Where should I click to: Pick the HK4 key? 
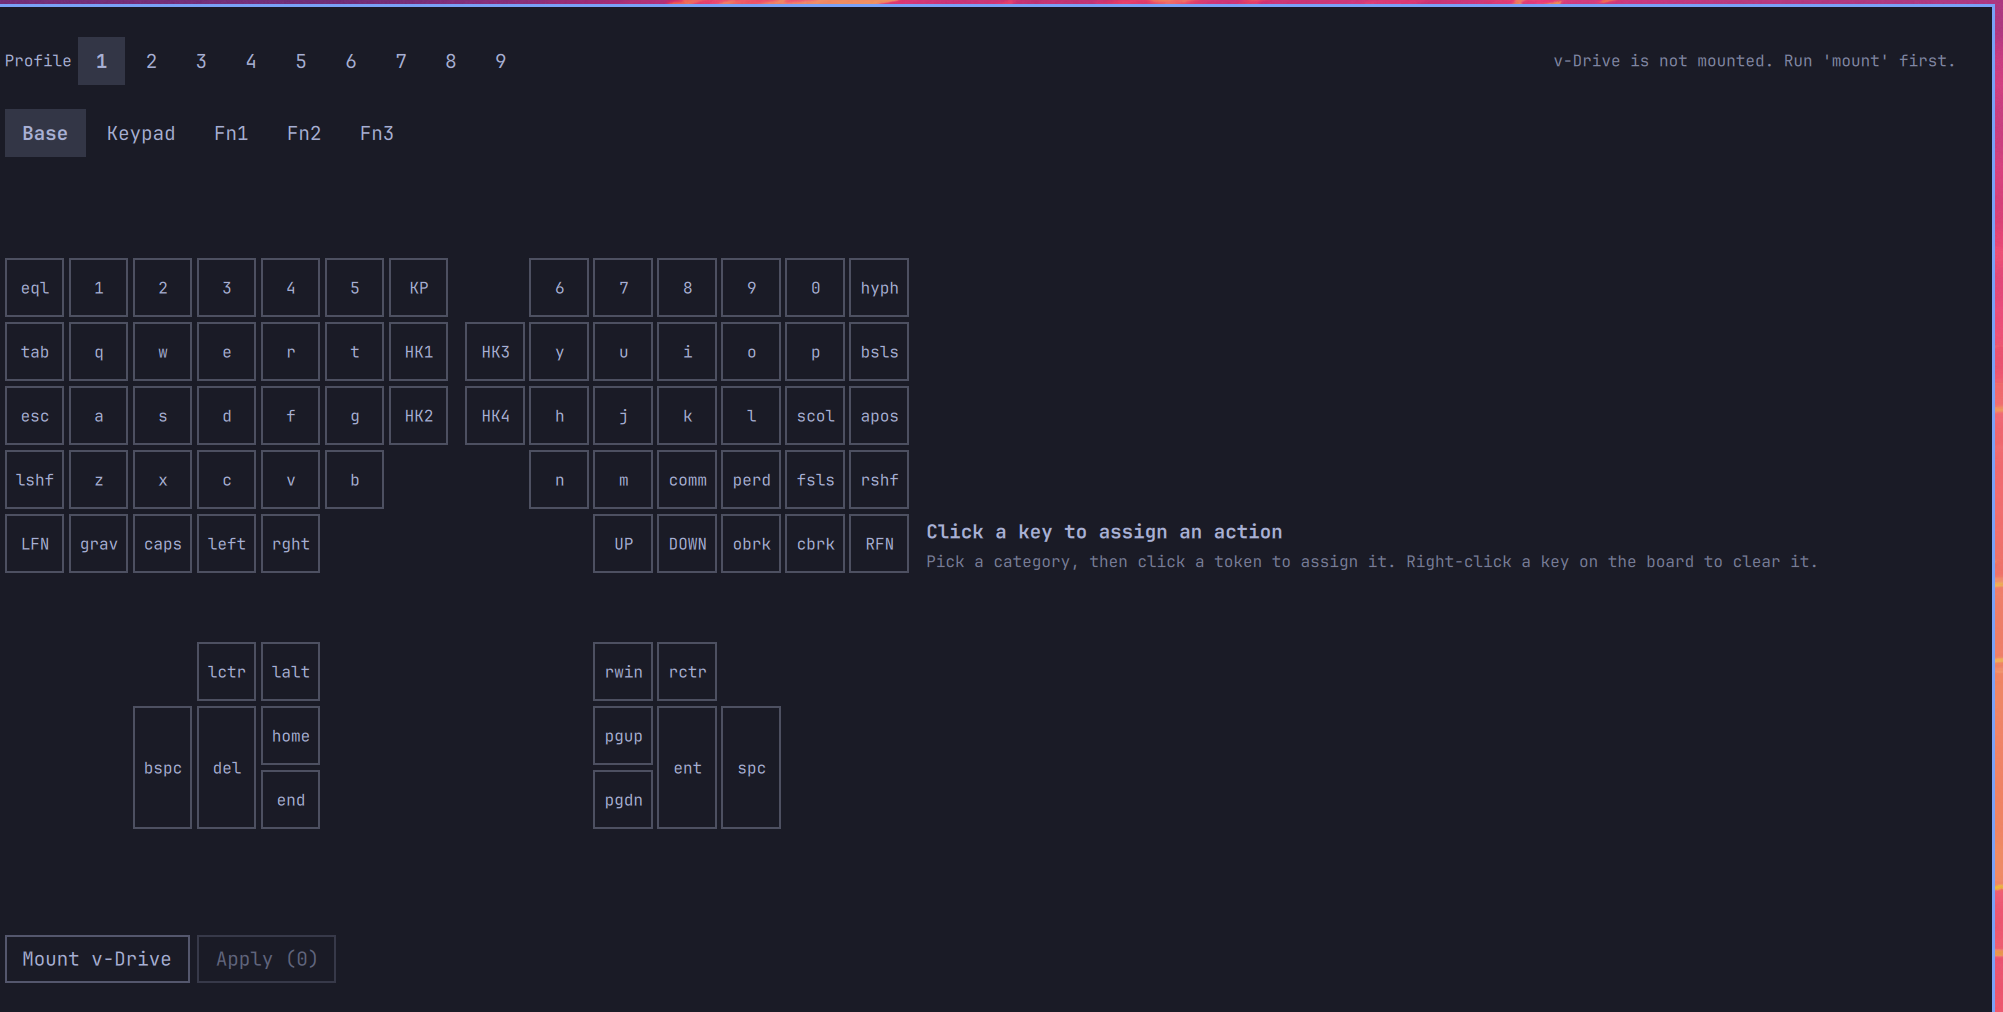point(495,416)
